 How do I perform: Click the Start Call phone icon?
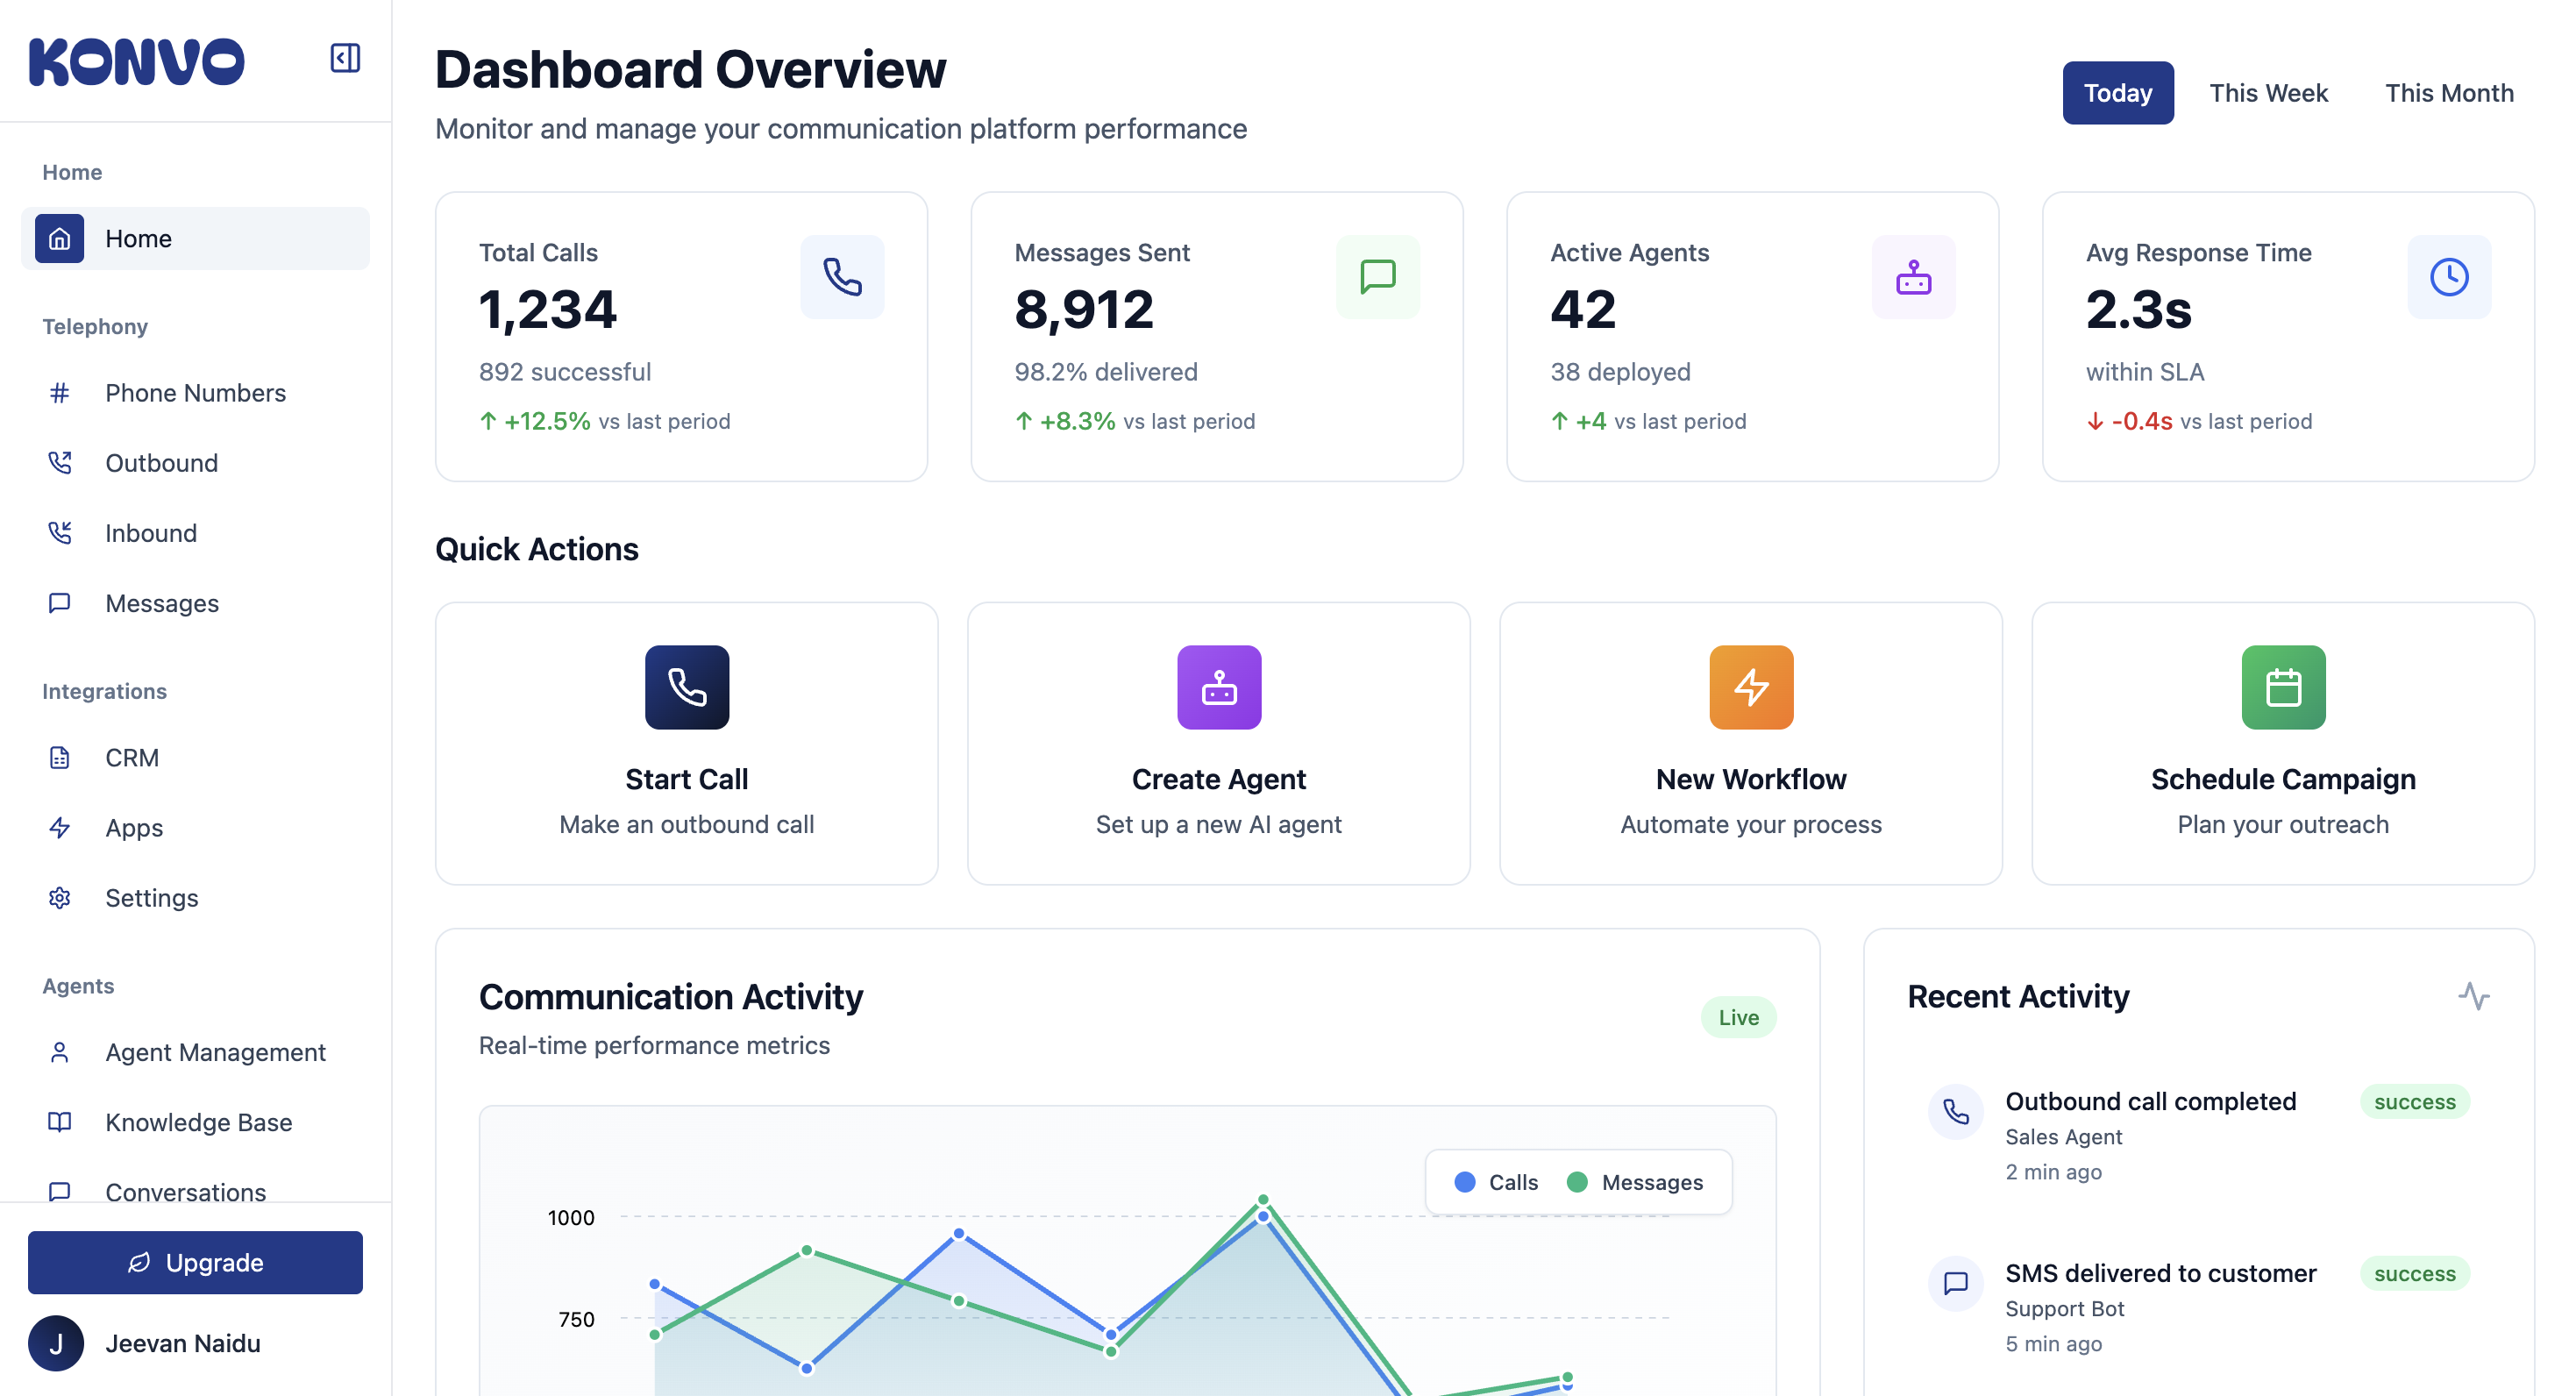pos(687,687)
